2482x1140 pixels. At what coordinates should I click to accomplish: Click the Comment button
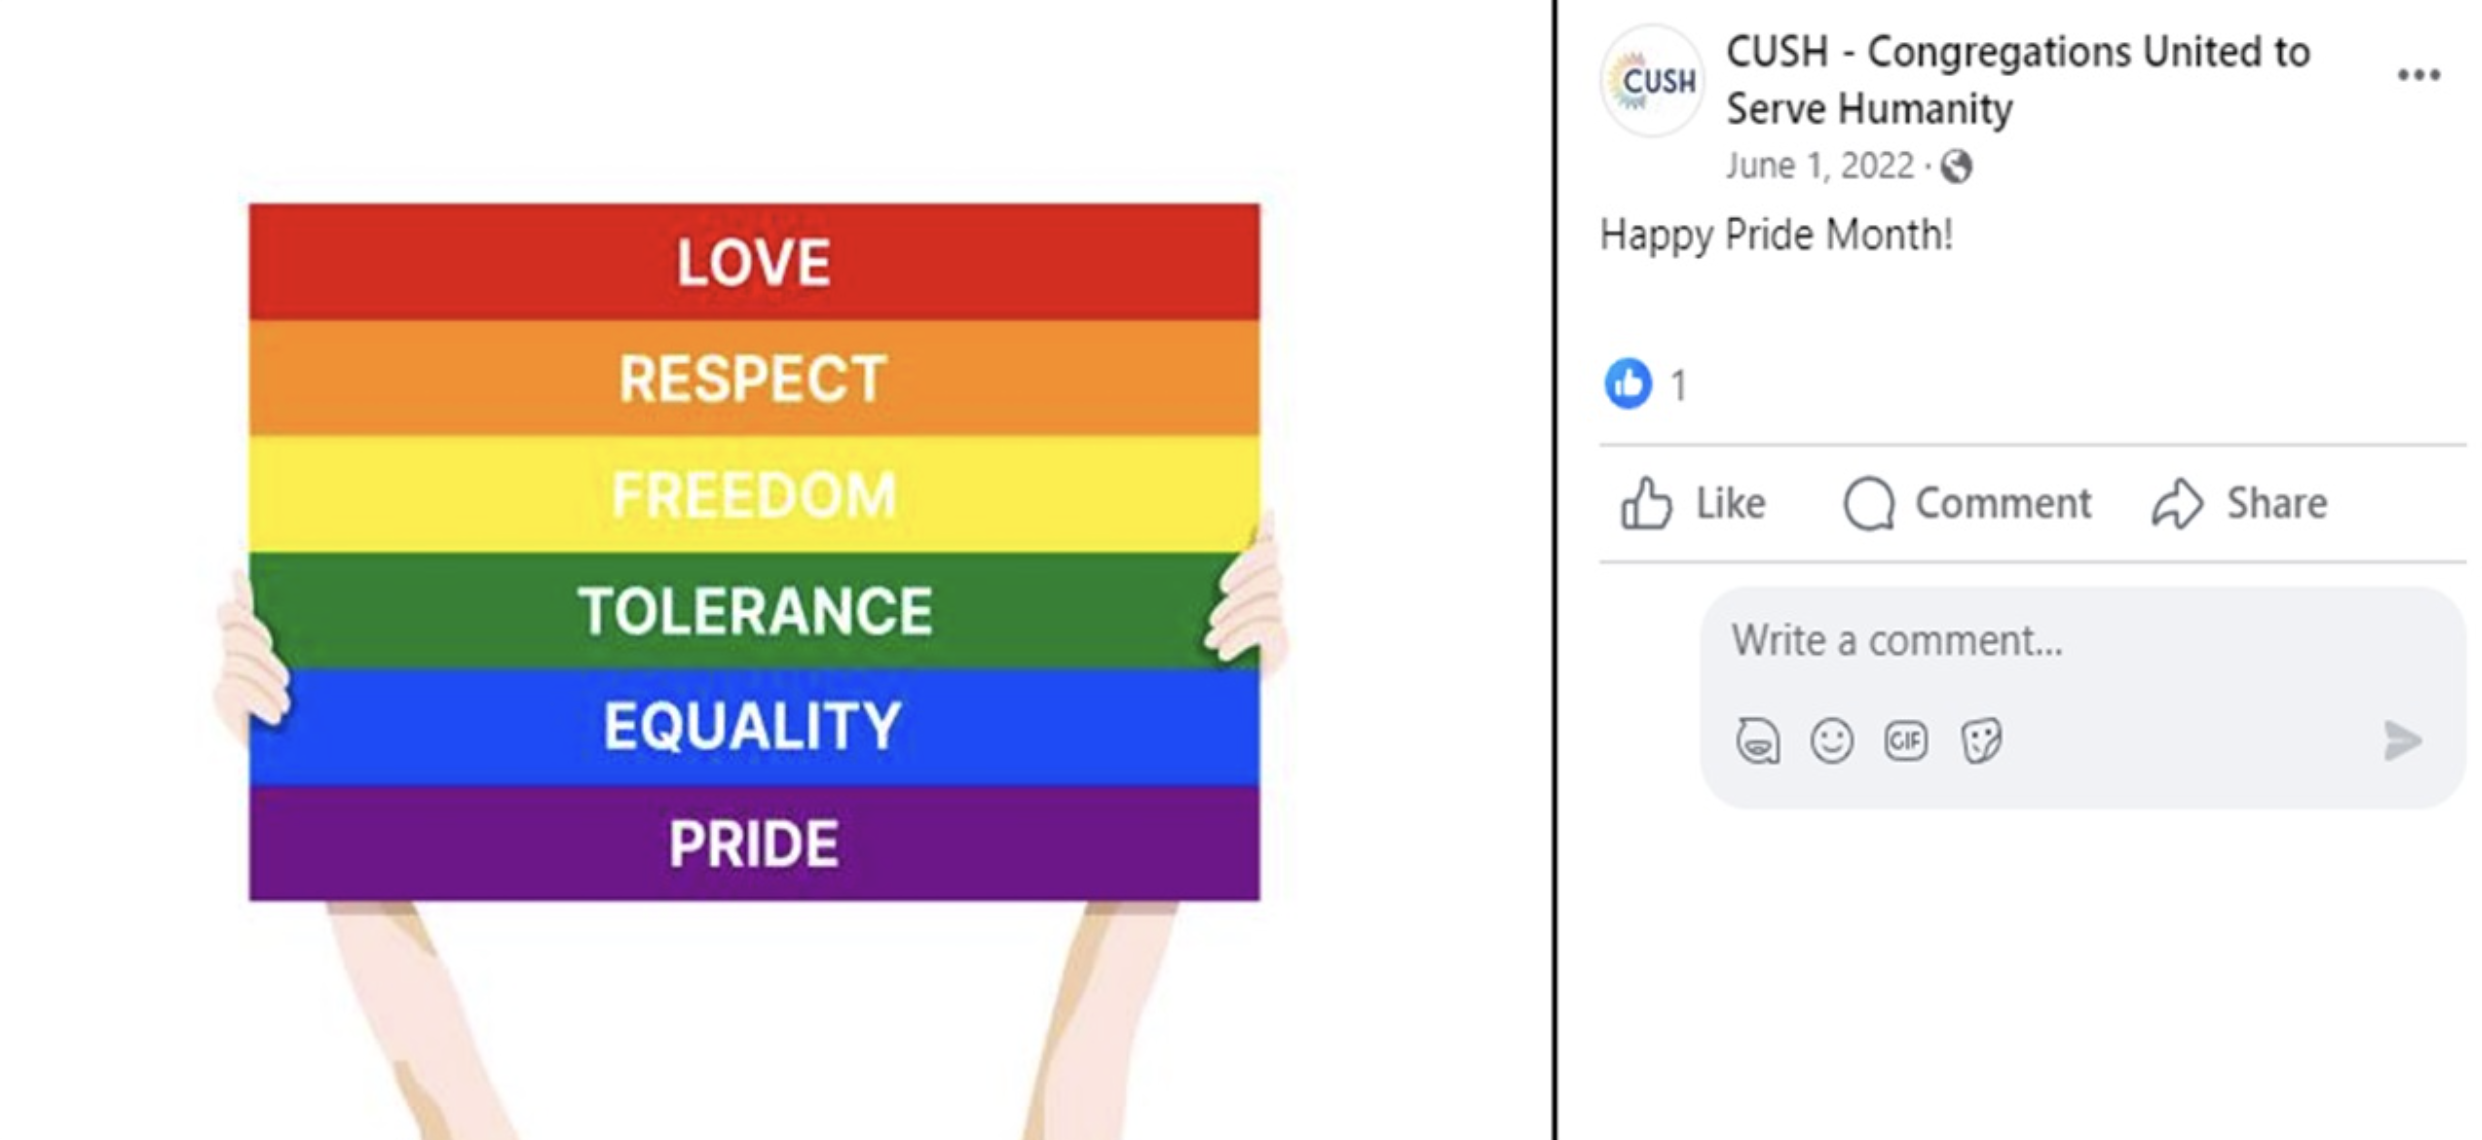point(1968,503)
